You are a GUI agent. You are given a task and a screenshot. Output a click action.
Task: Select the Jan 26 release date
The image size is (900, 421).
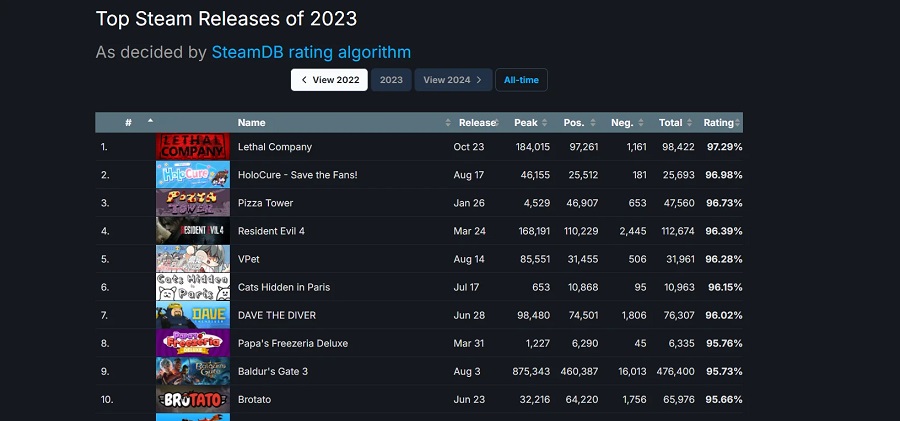tap(468, 203)
